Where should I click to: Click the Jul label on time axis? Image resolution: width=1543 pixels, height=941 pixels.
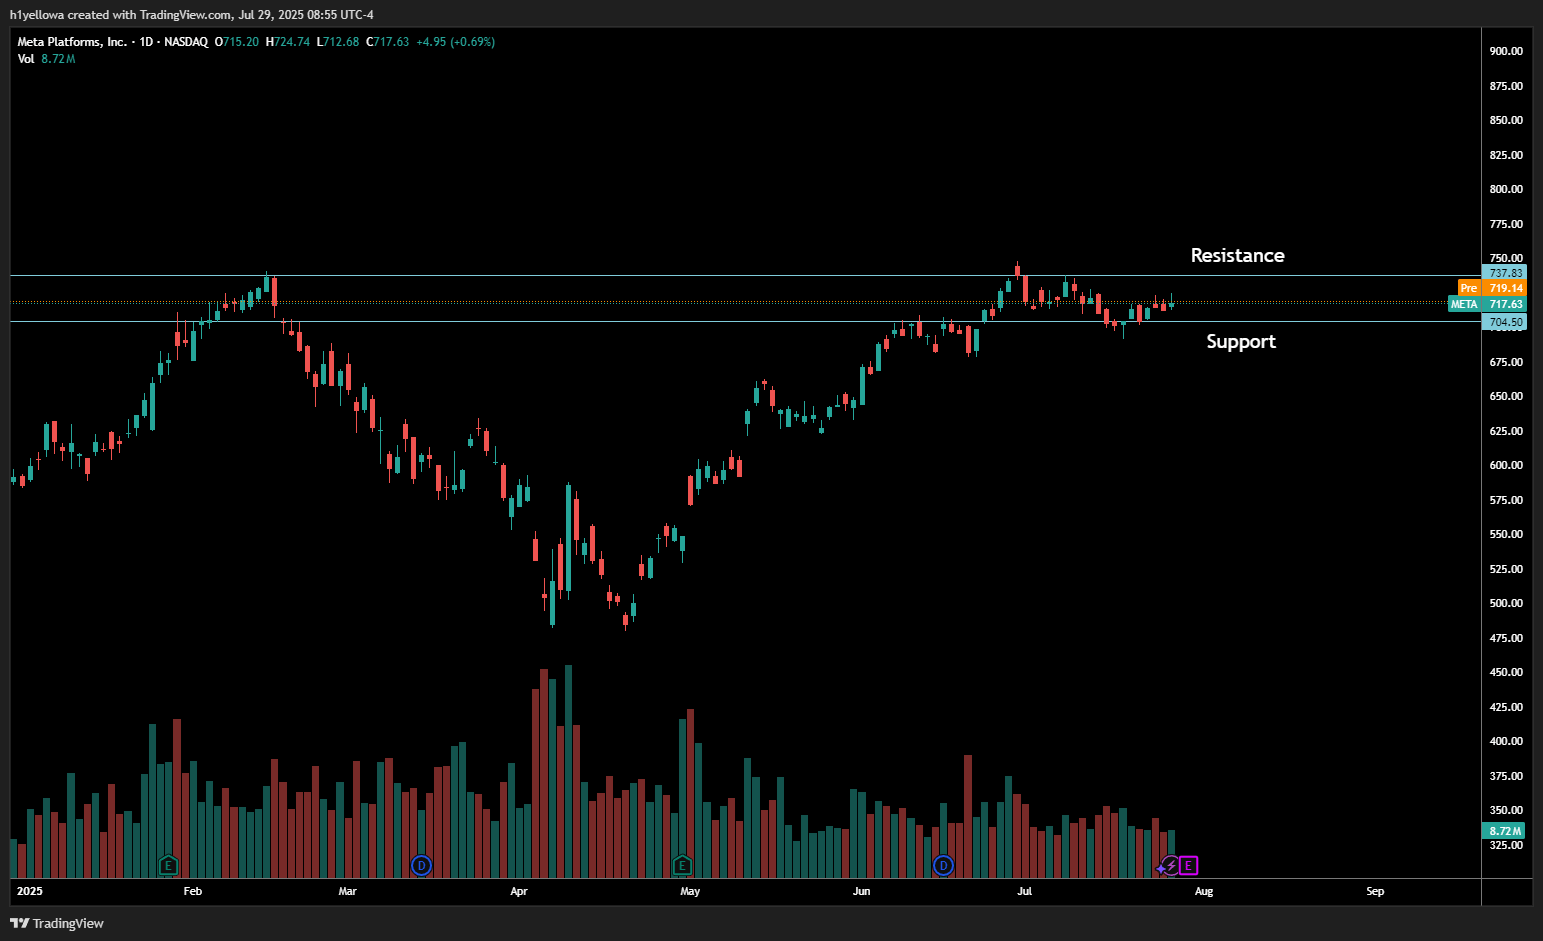point(1025,891)
